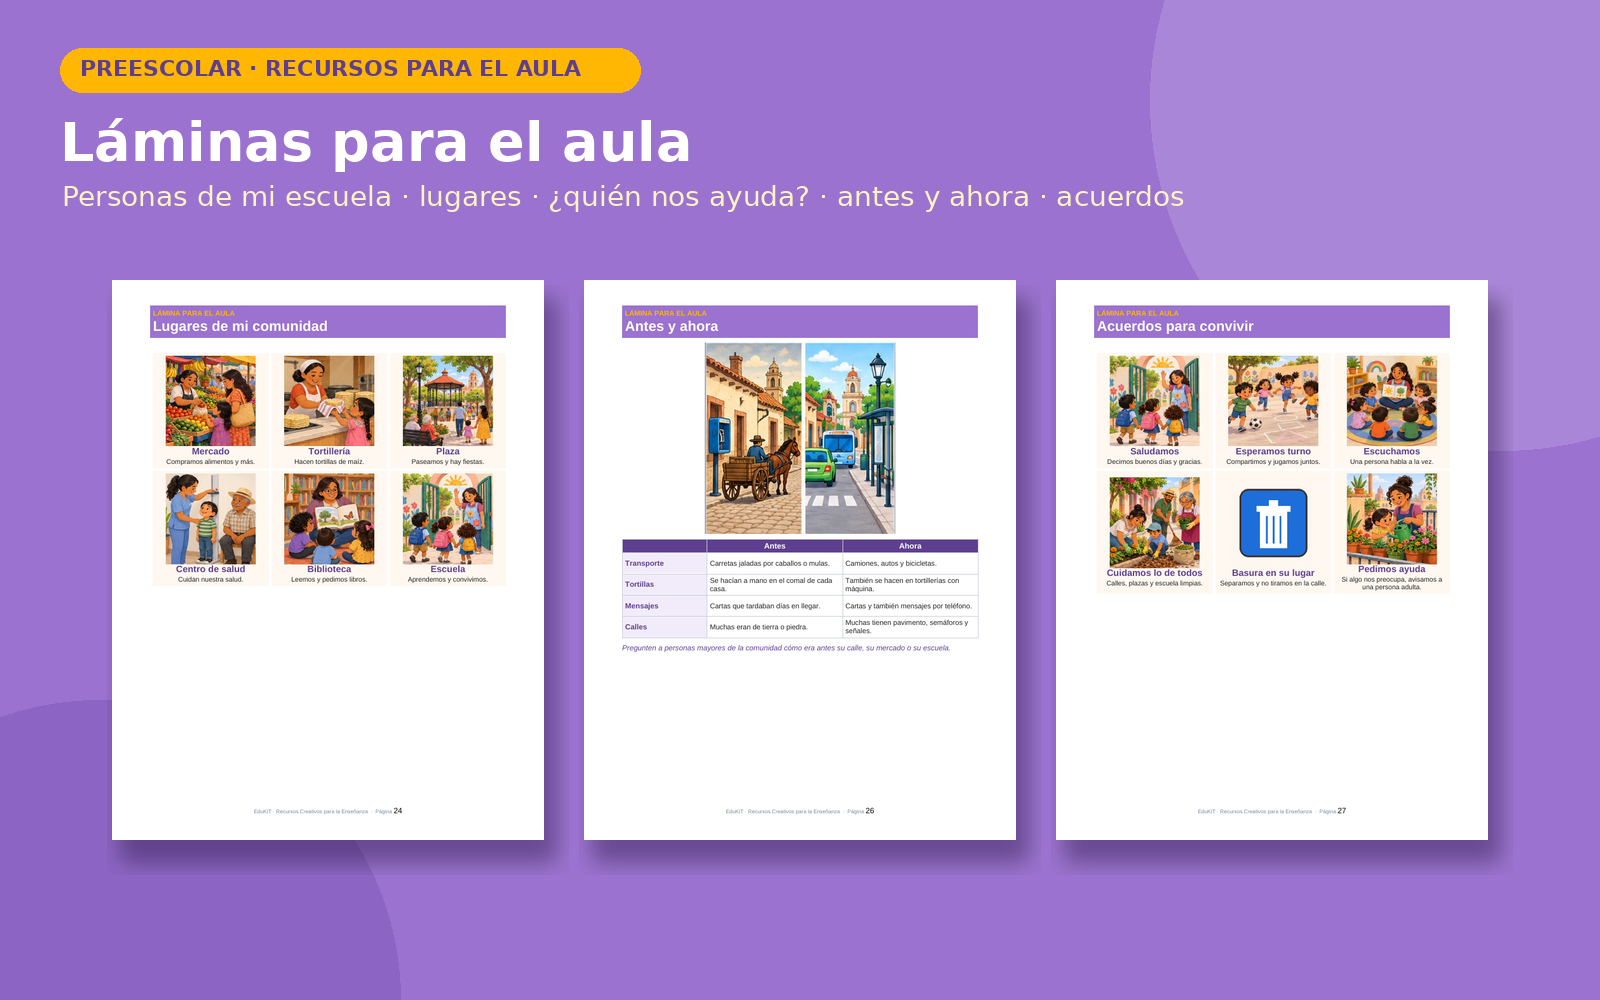The image size is (1600, 1000).
Task: Click the 'Basura en su lugar' label
Action: point(1273,573)
